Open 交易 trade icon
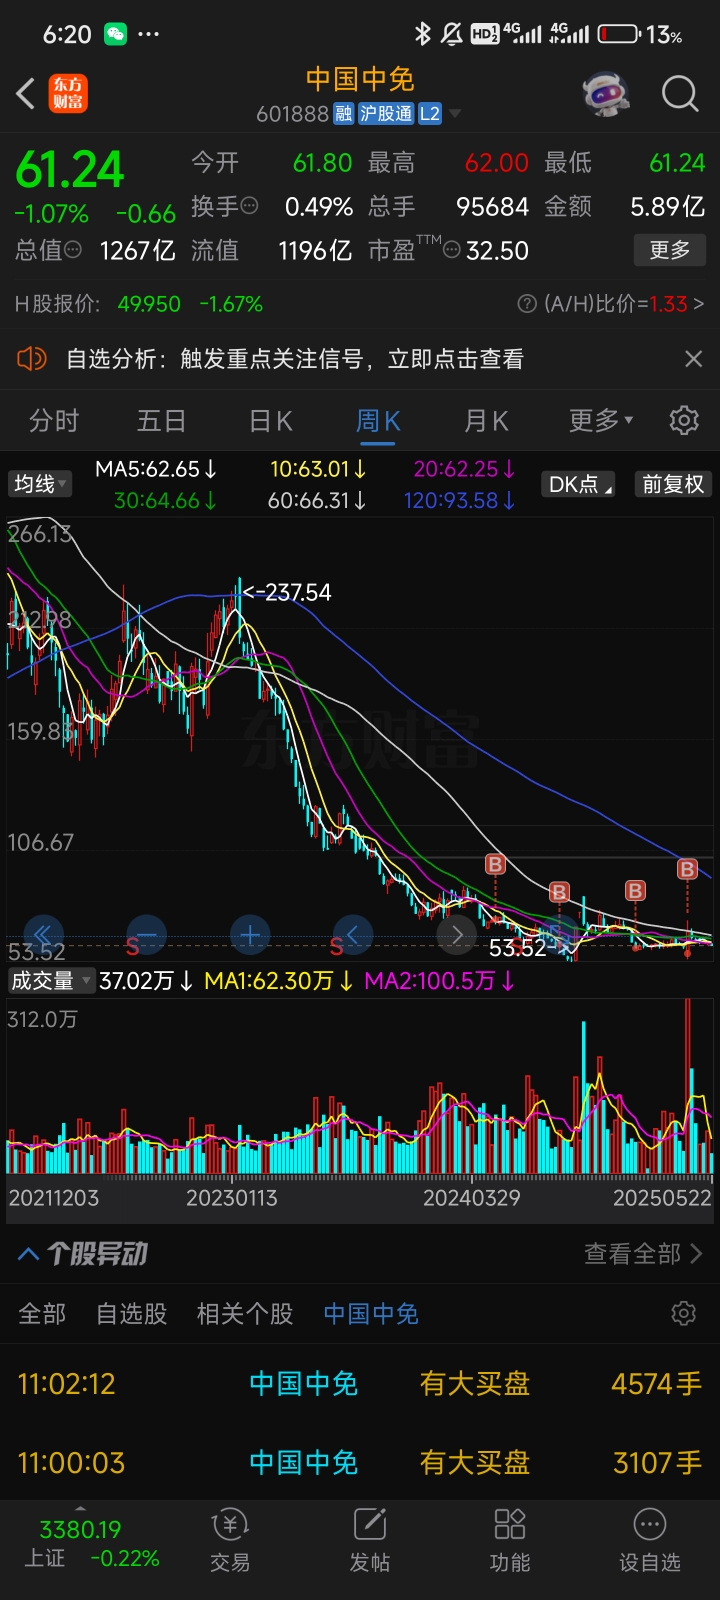 [230, 1541]
